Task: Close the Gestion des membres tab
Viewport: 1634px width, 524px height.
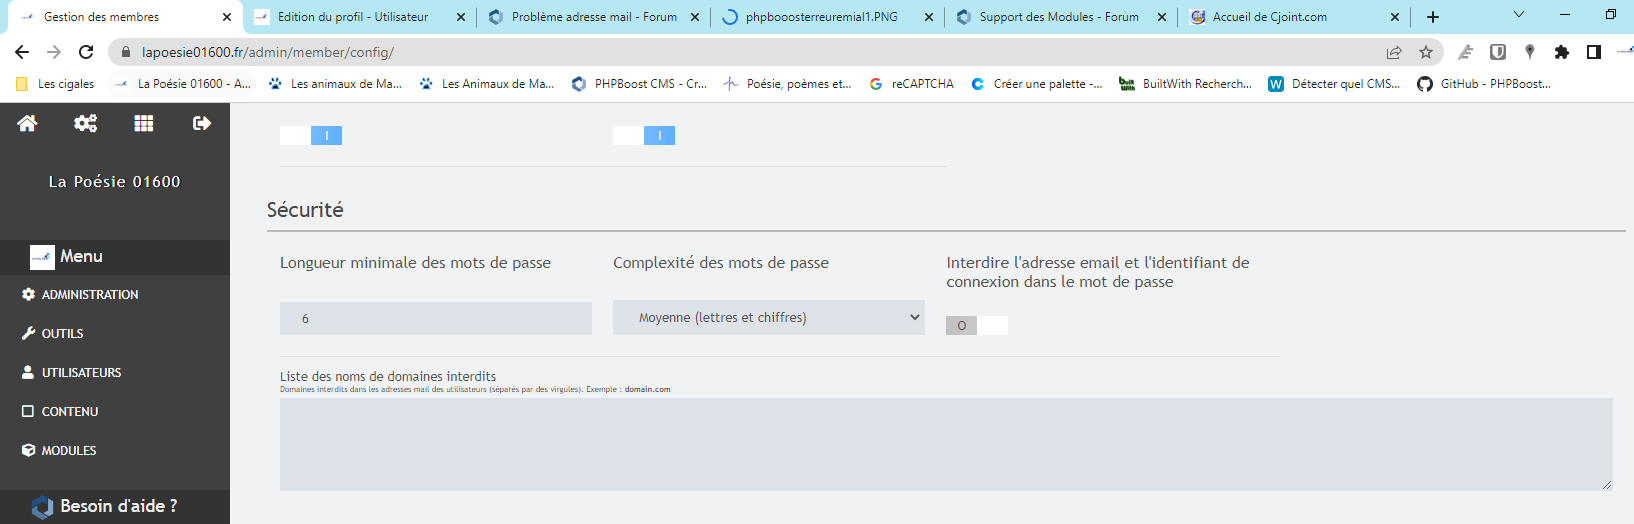Action: (x=227, y=17)
